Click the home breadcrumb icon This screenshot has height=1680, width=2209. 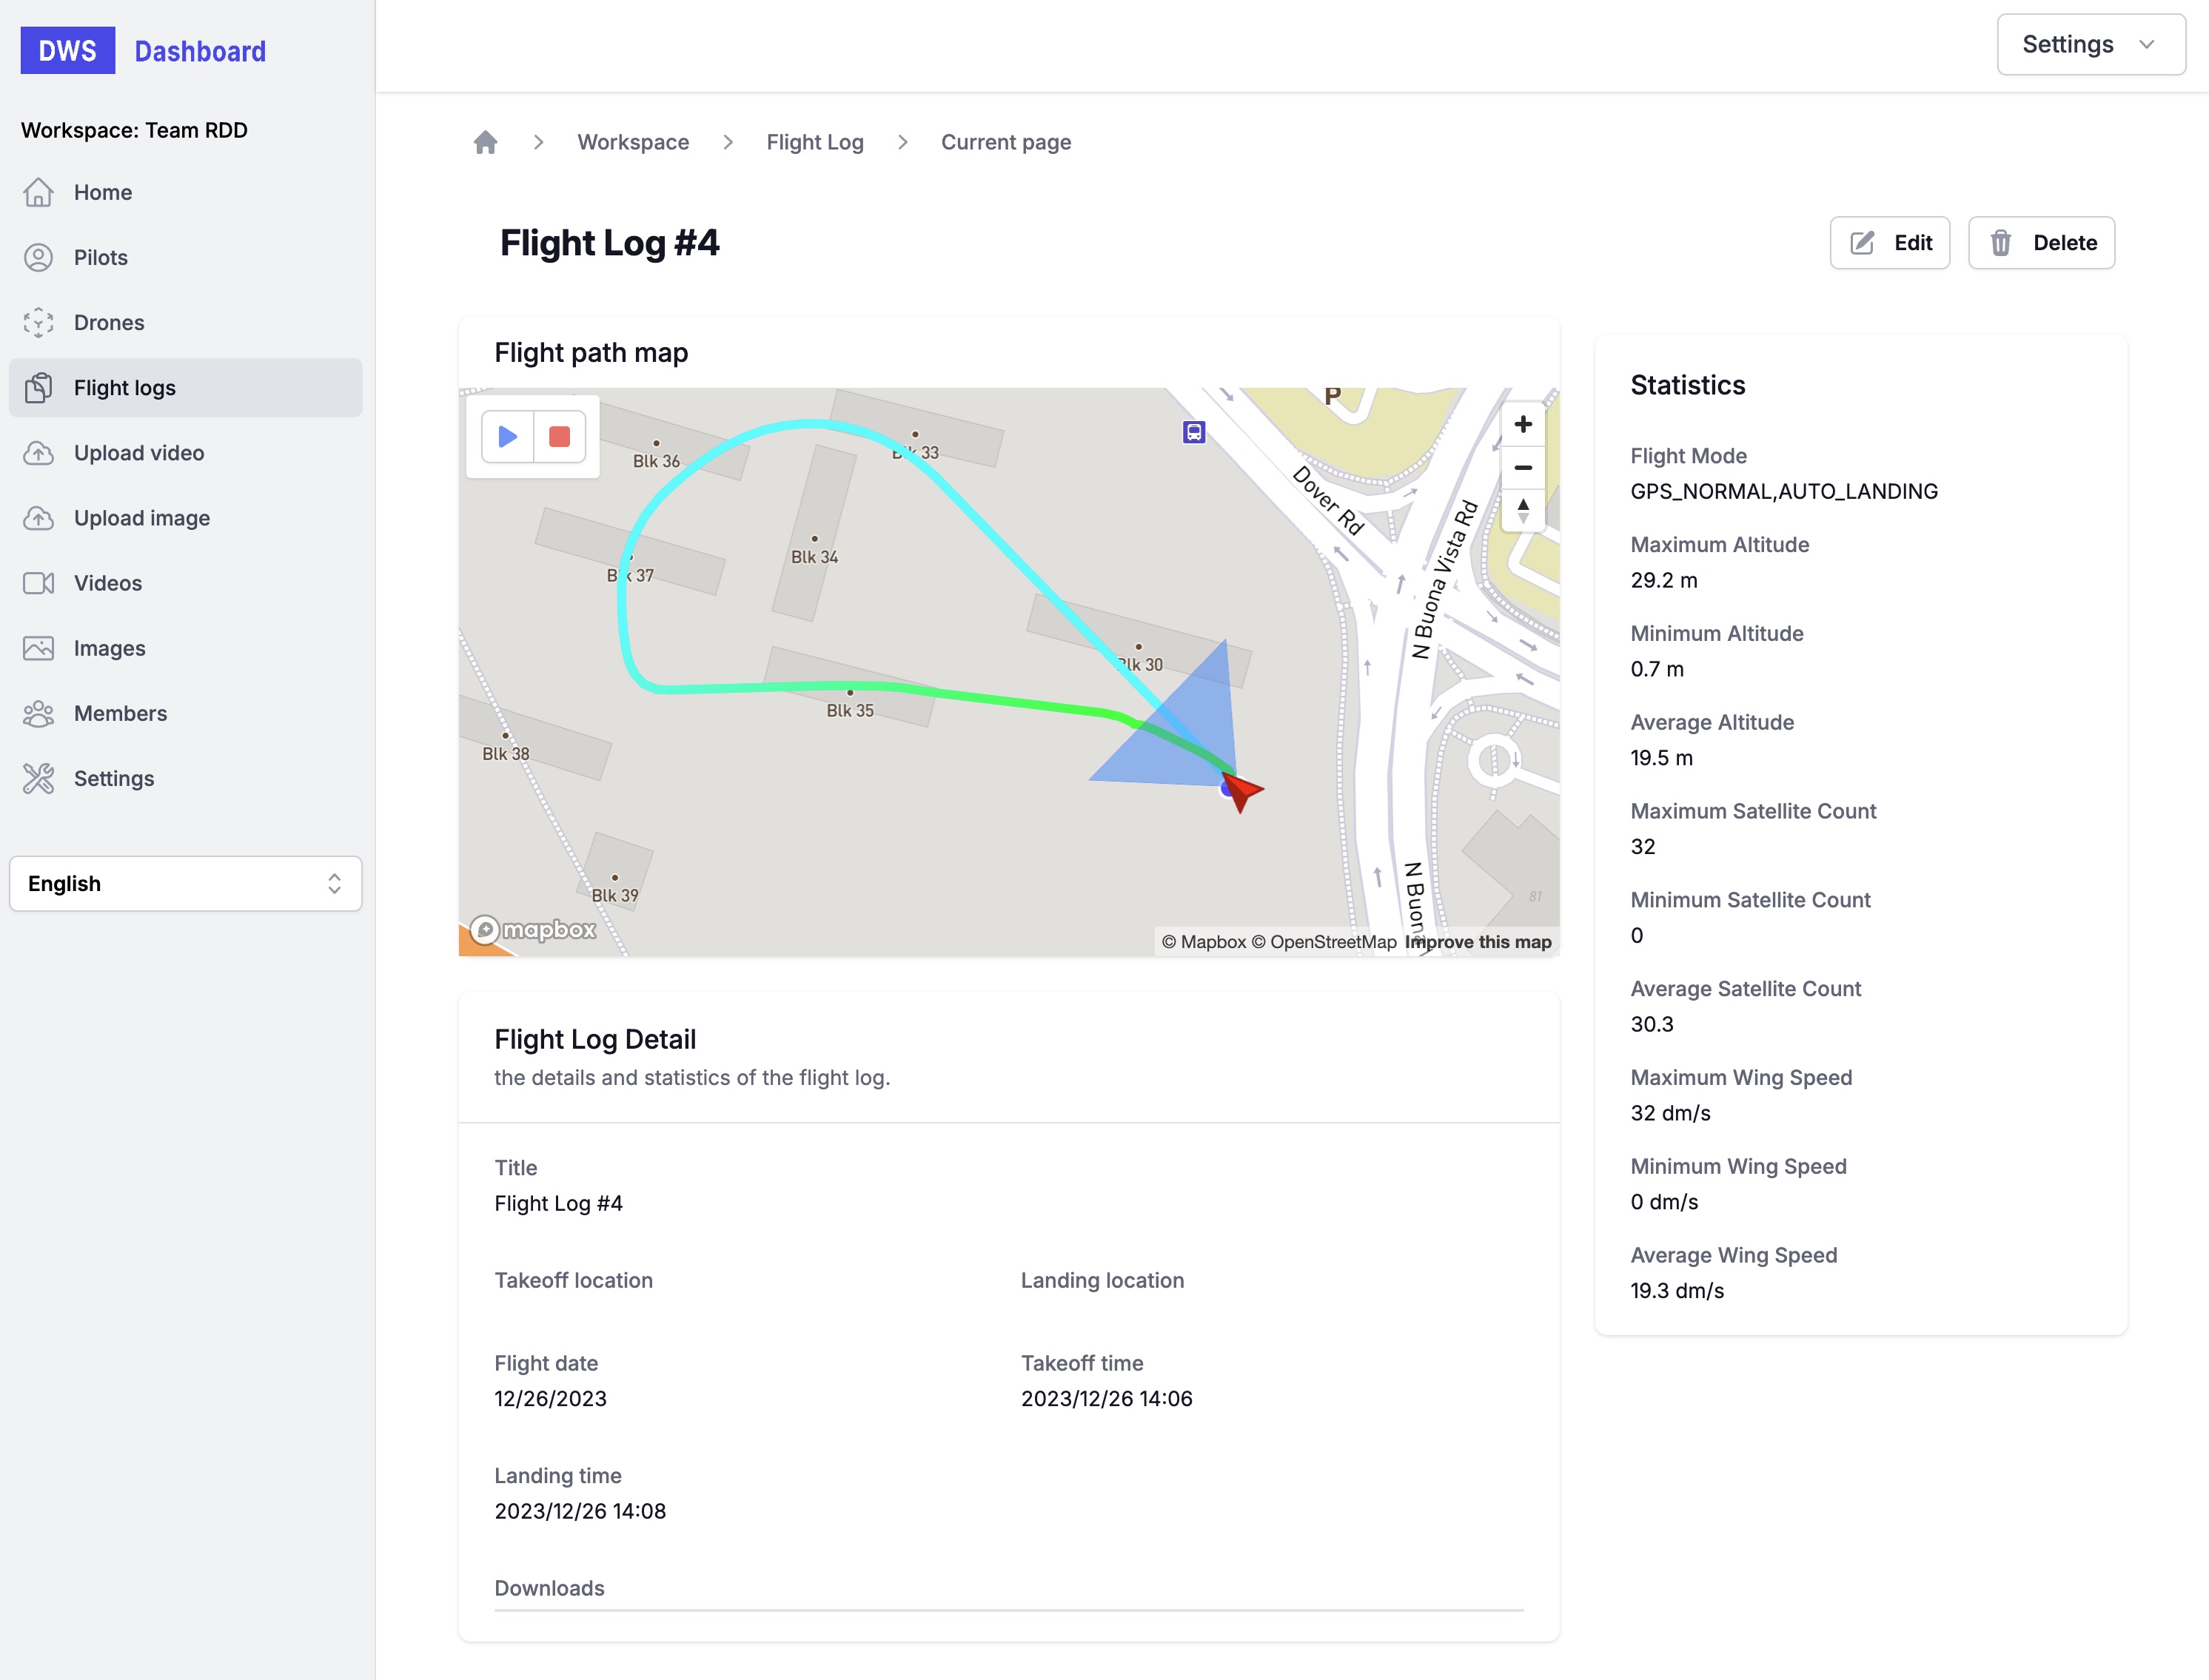pyautogui.click(x=486, y=142)
